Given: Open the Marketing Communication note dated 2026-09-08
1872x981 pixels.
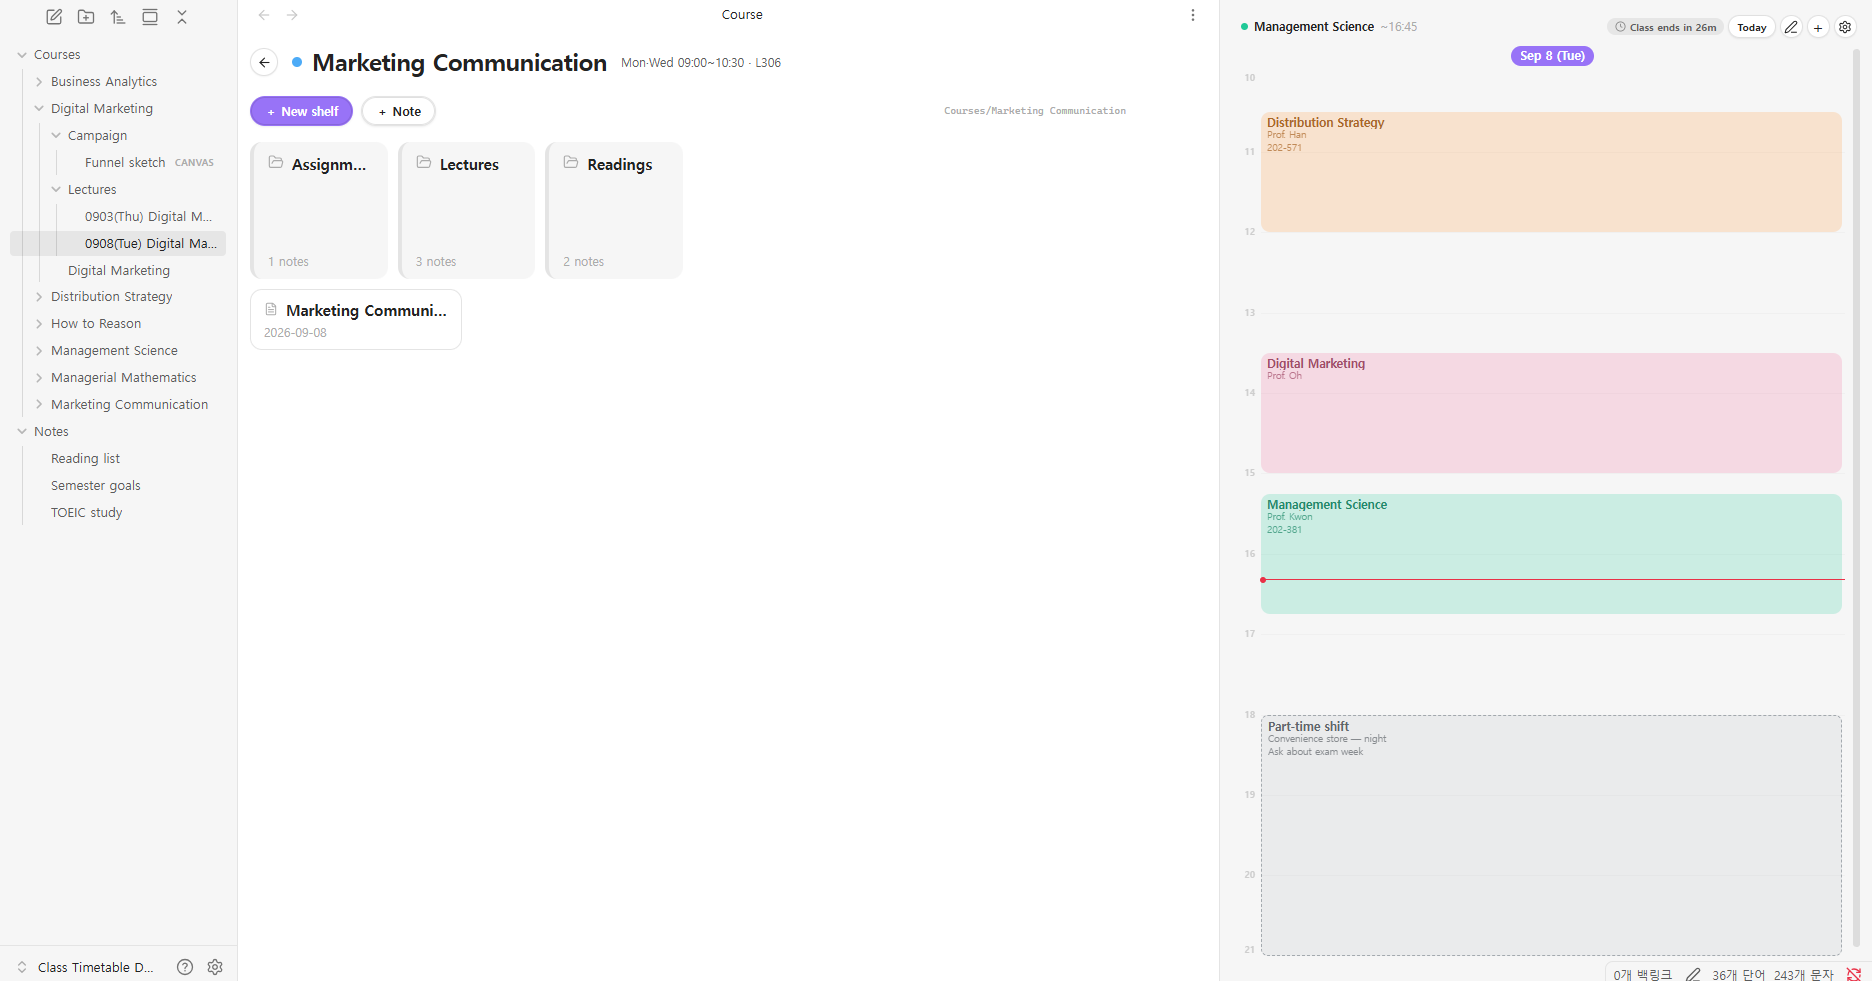Looking at the screenshot, I should coord(356,320).
